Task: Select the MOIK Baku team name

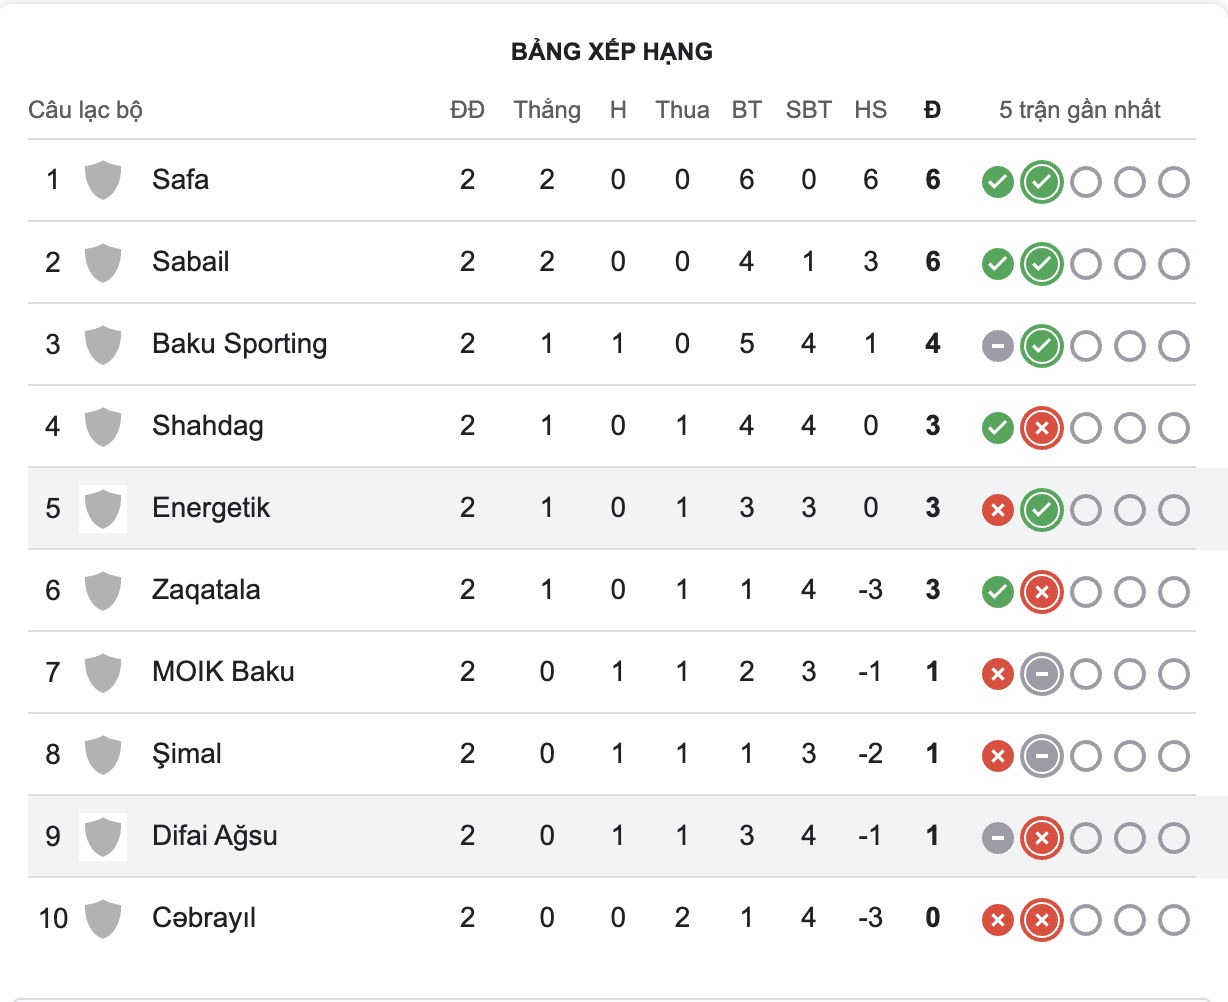Action: 223,672
